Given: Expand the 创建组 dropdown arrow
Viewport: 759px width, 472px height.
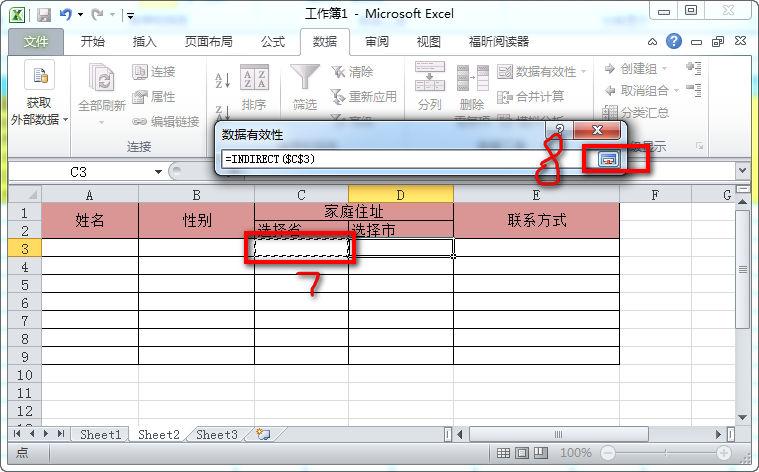Looking at the screenshot, I should click(x=664, y=69).
